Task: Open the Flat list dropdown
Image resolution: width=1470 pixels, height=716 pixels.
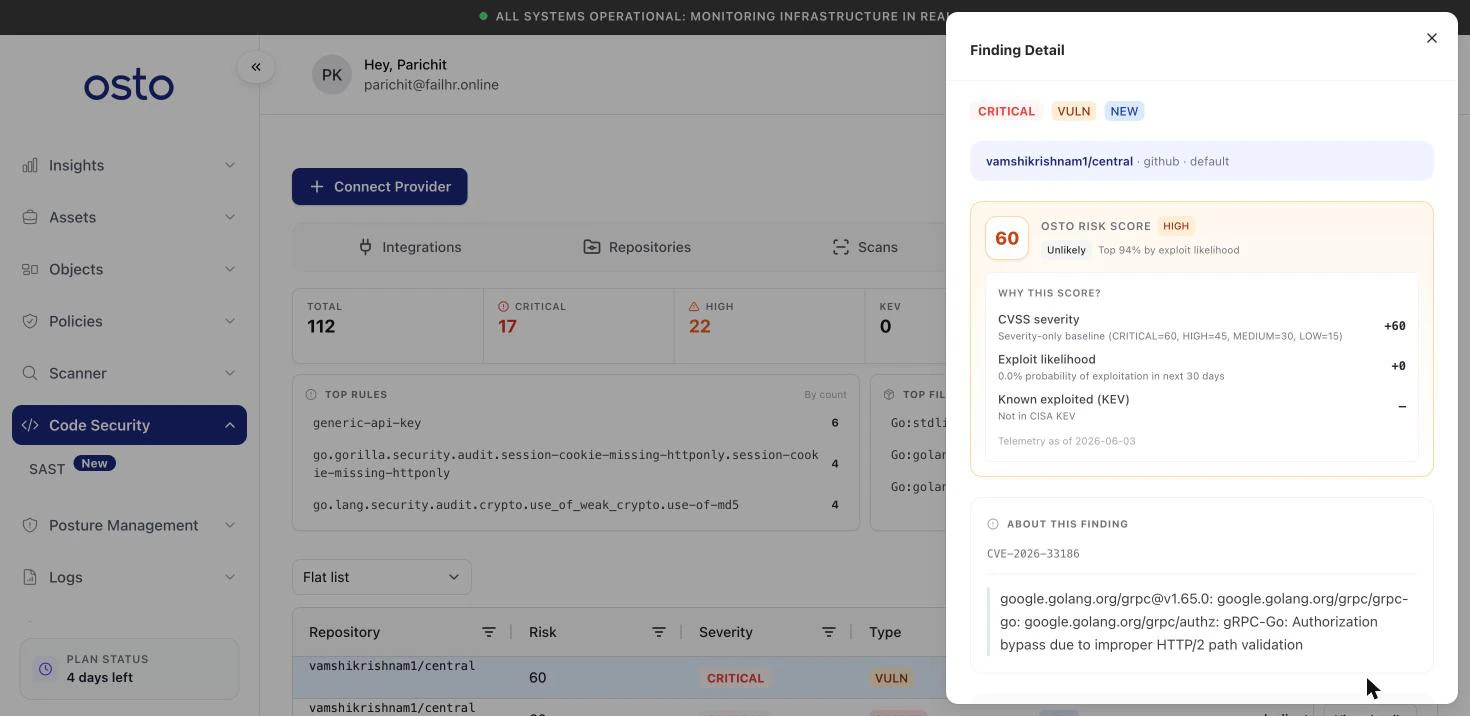Action: pos(382,577)
